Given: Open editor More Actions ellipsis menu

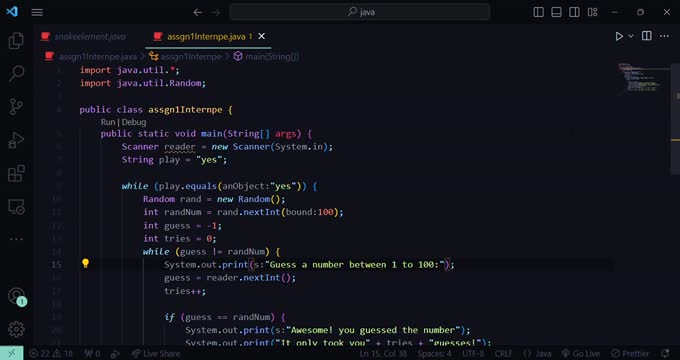Looking at the screenshot, I should coord(664,36).
